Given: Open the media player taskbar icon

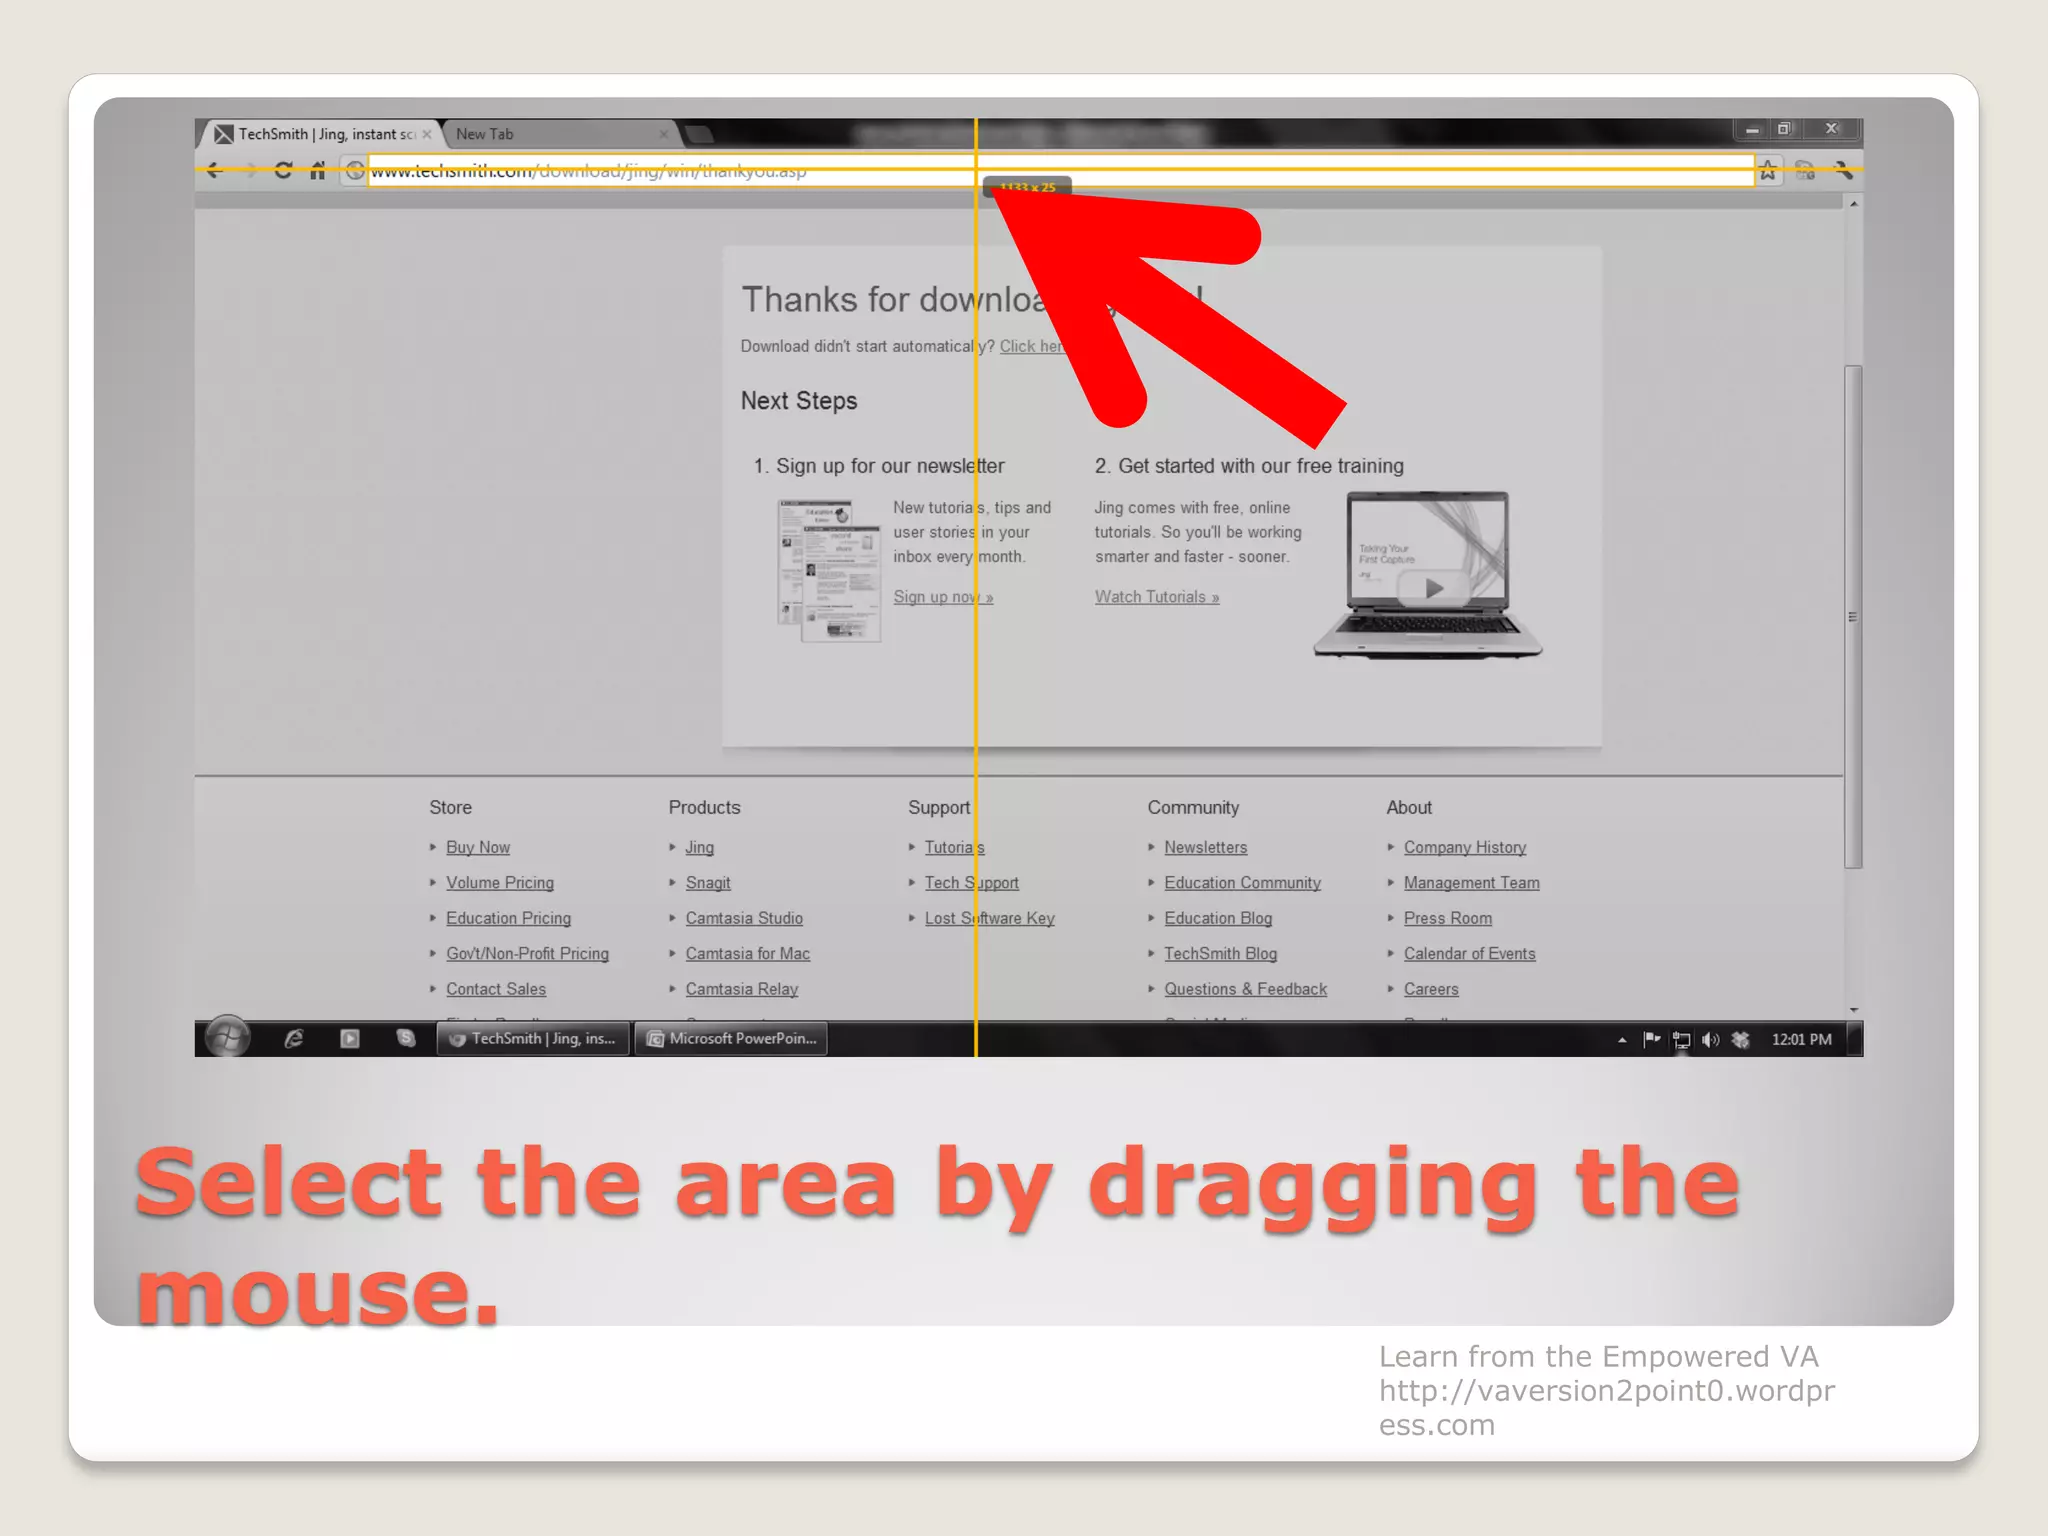Looking at the screenshot, I should tap(349, 1039).
